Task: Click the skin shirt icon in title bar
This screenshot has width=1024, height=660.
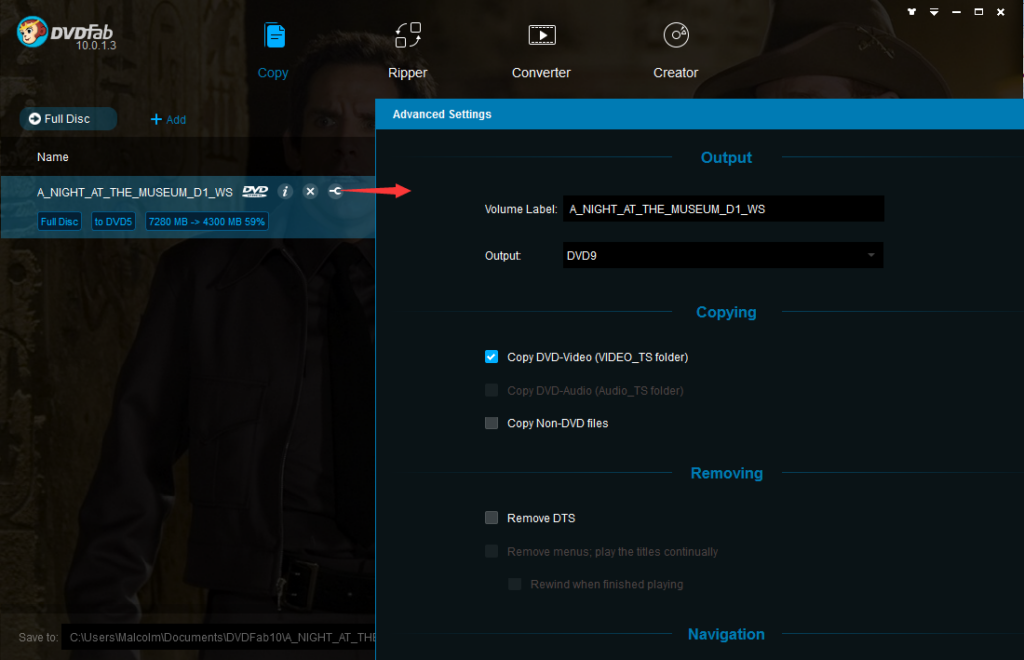Action: click(912, 12)
